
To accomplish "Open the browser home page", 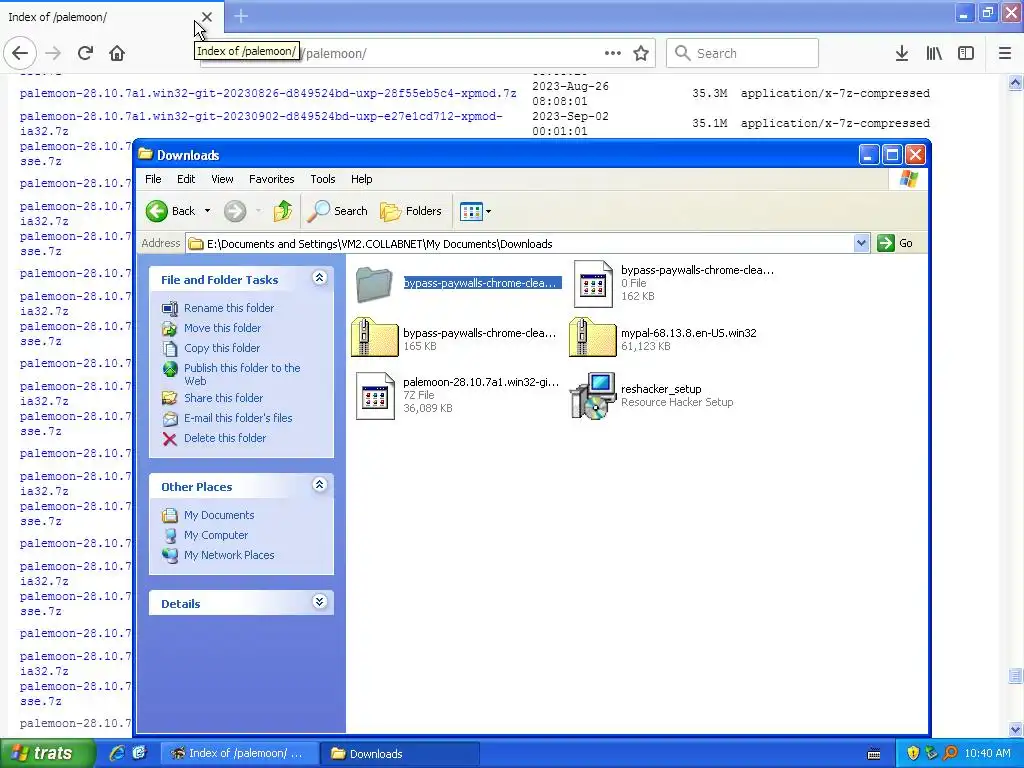I will 117,53.
